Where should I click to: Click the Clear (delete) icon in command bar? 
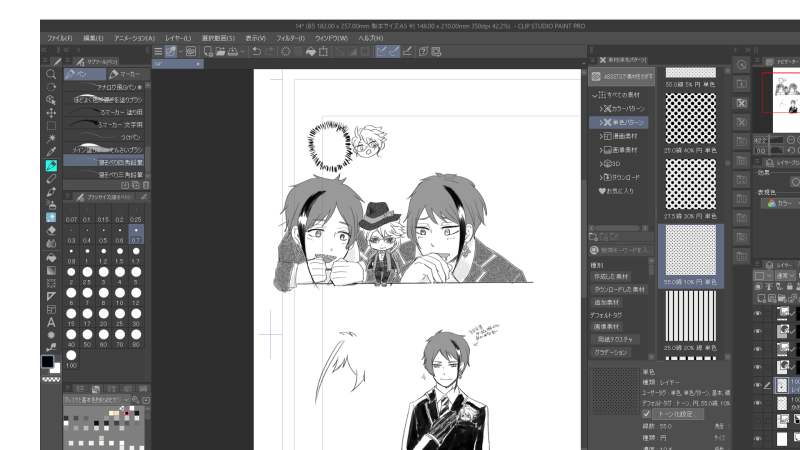(286, 51)
